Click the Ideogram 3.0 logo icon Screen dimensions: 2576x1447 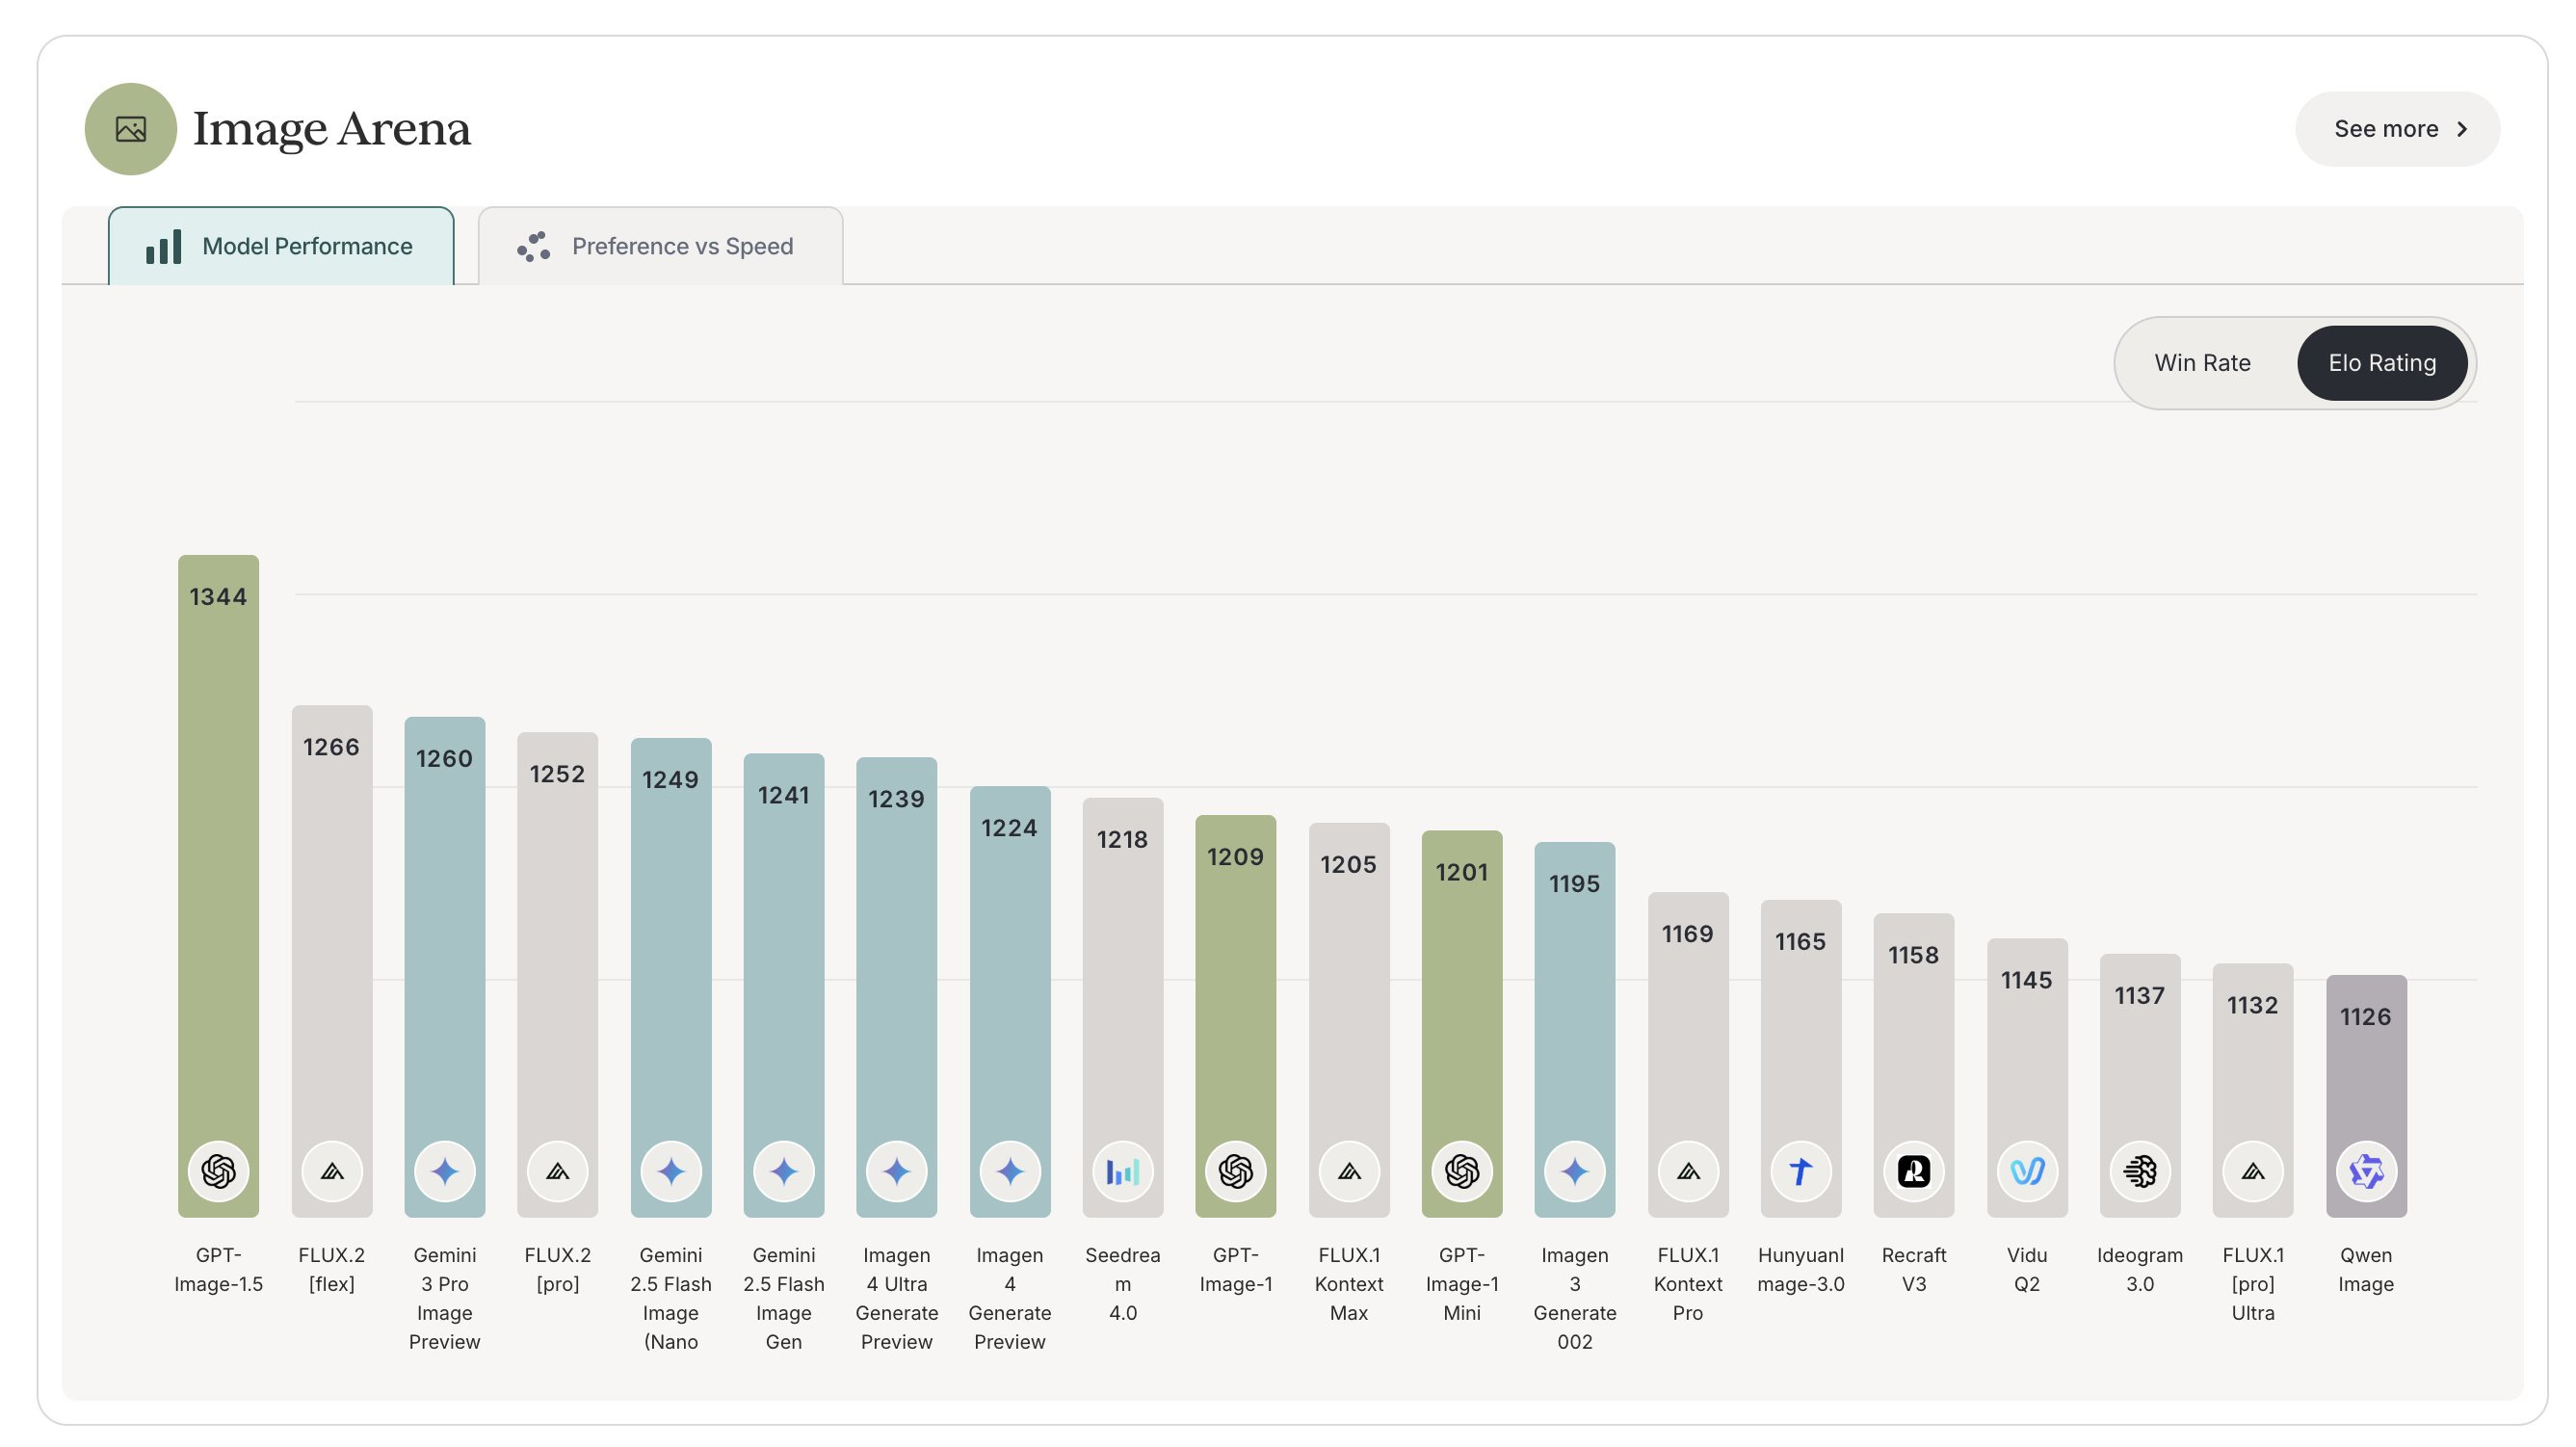(x=2140, y=1171)
